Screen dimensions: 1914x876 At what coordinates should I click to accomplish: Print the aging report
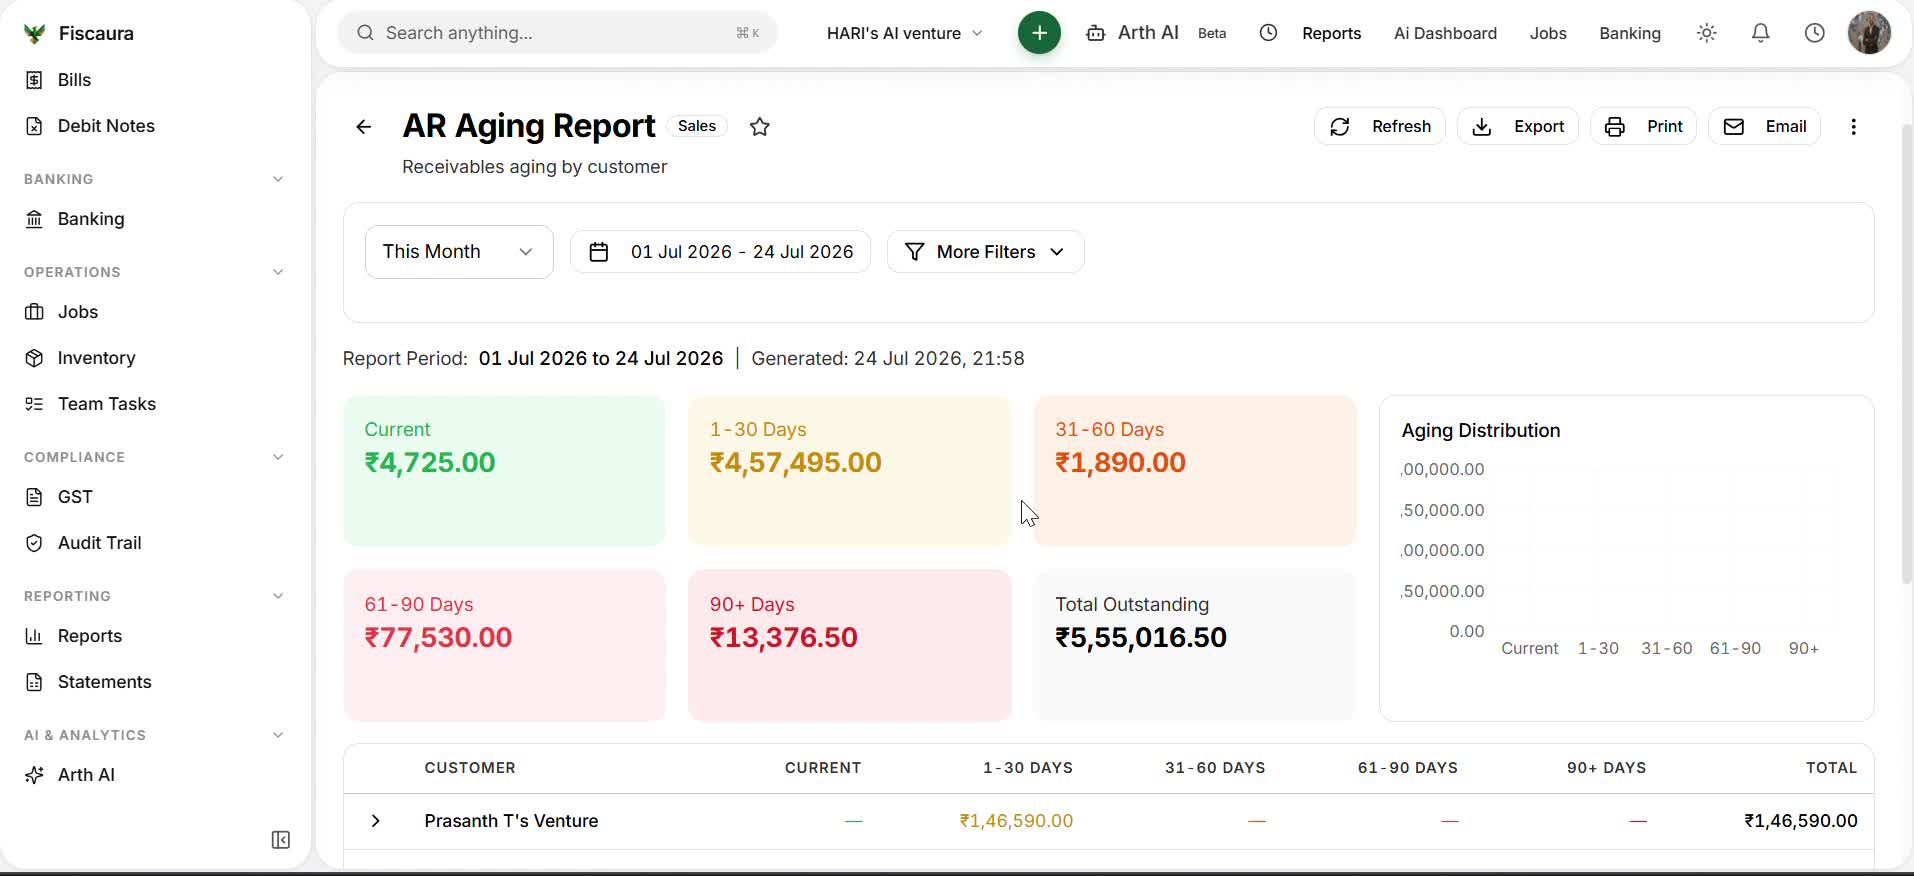pos(1644,126)
